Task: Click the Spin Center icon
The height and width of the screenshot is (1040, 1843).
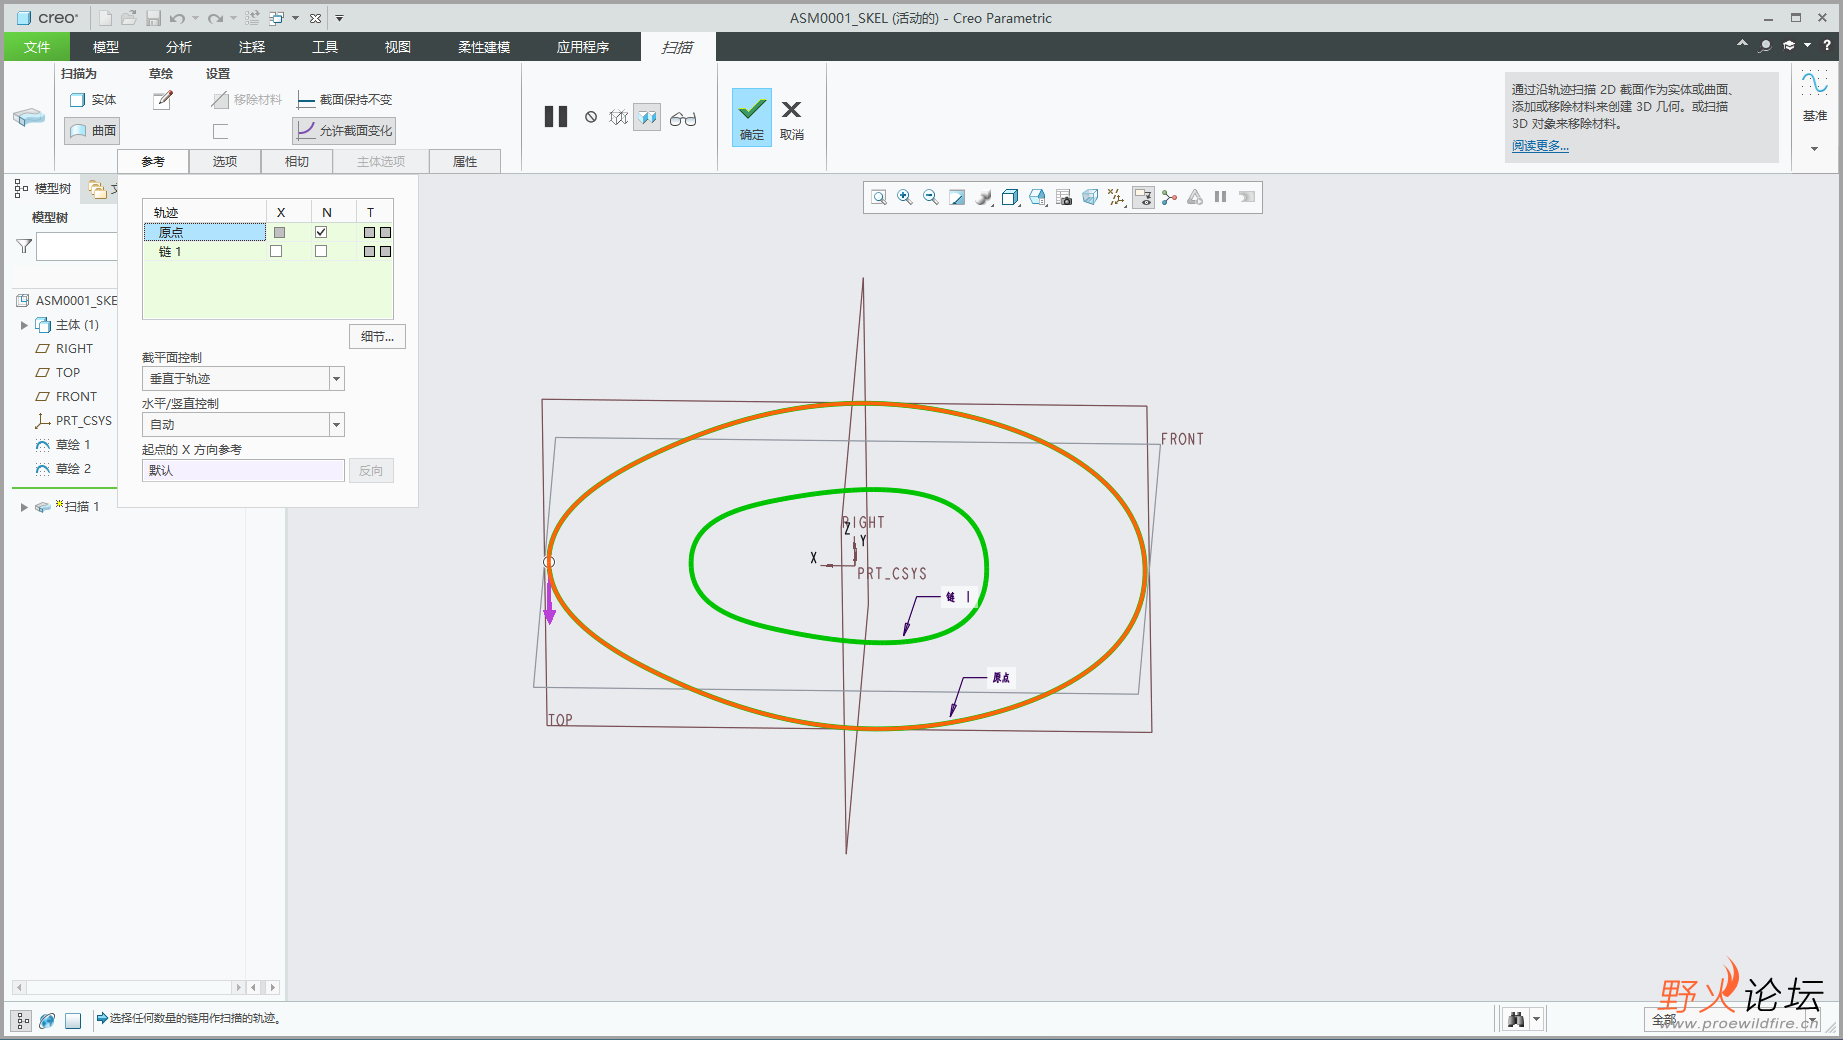Action: point(1169,197)
